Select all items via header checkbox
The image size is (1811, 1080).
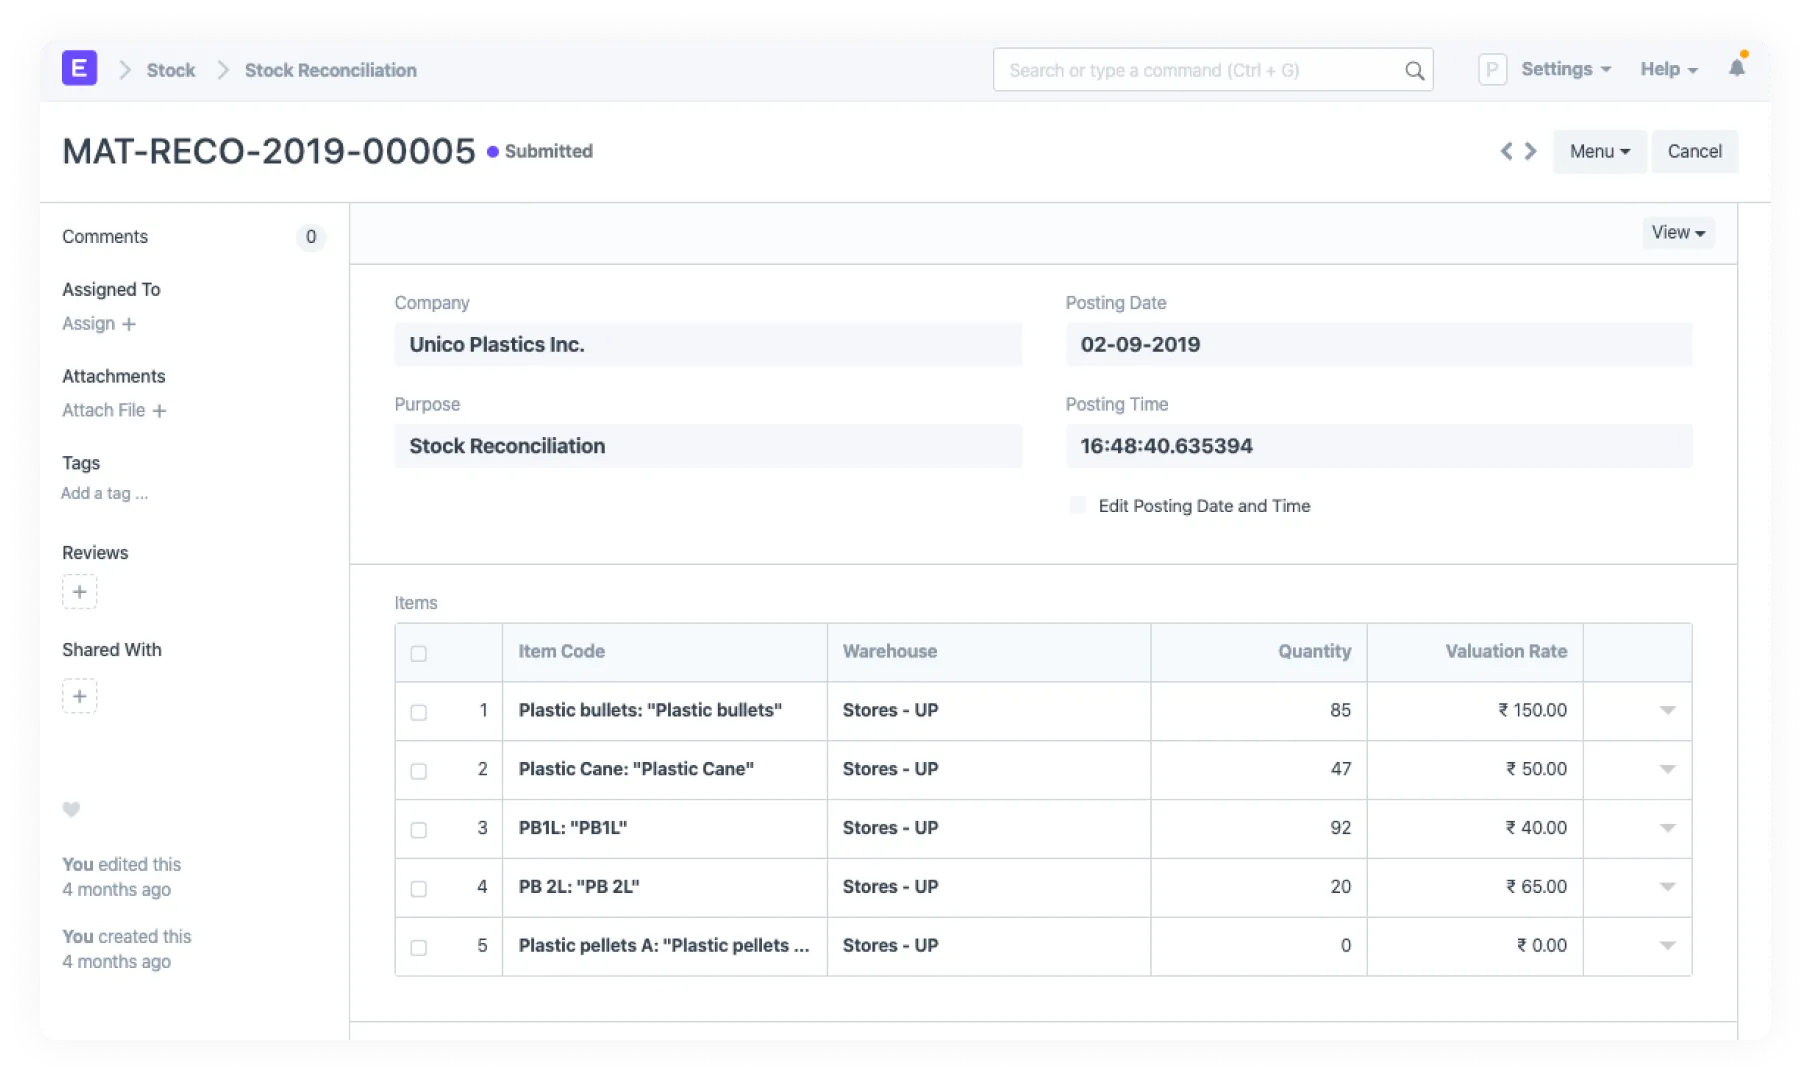[419, 653]
